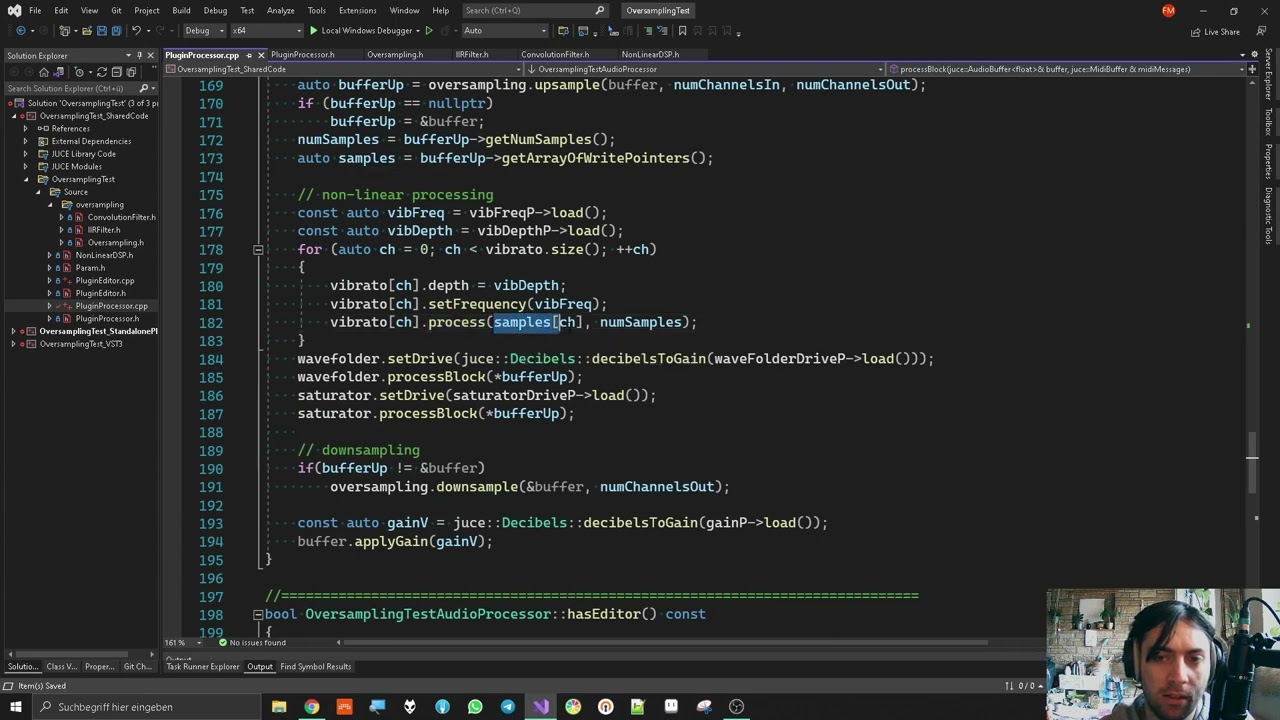Viewport: 1280px width, 720px height.
Task: Click Collapse All in Solution Explorer
Action: coord(117,72)
